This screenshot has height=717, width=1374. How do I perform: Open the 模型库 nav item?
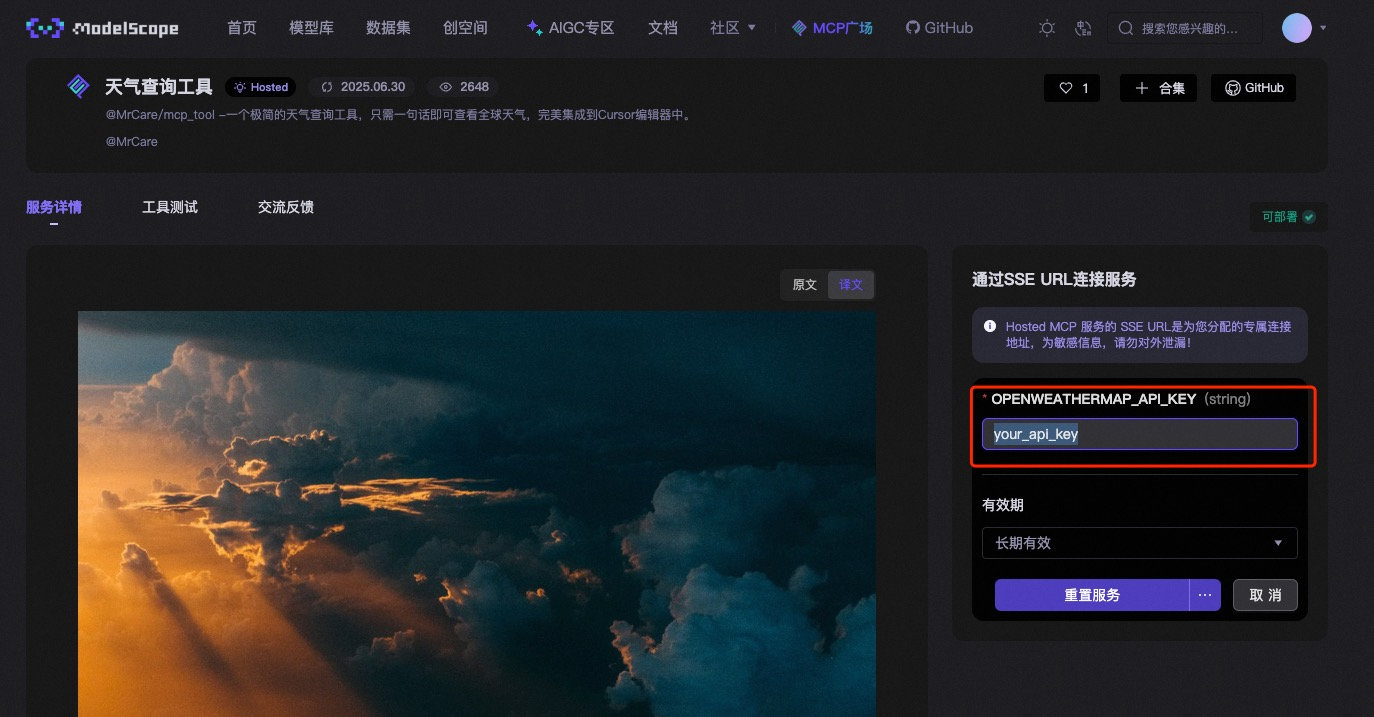click(311, 28)
